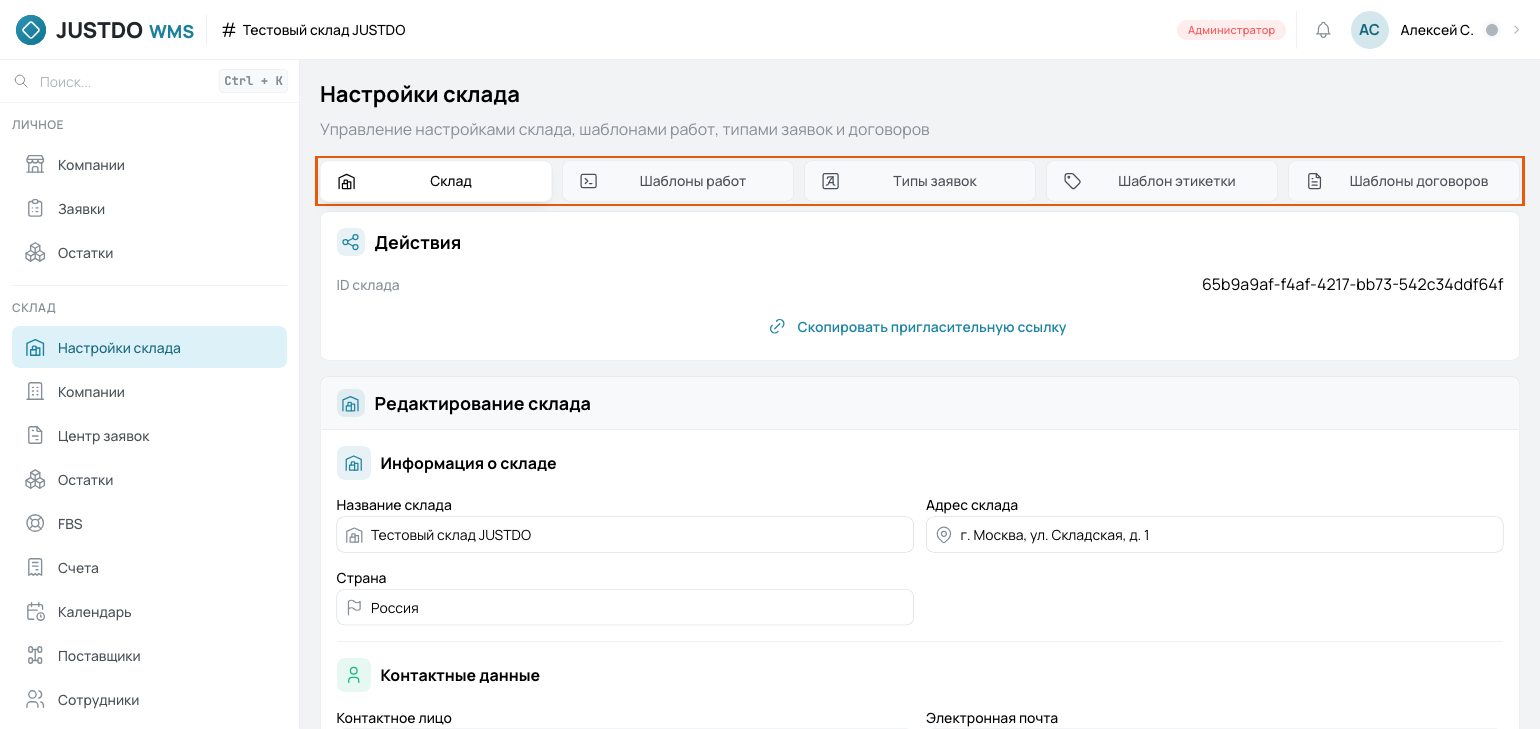This screenshot has height=729, width=1540.
Task: Click the Администратор role badge
Action: [x=1231, y=30]
